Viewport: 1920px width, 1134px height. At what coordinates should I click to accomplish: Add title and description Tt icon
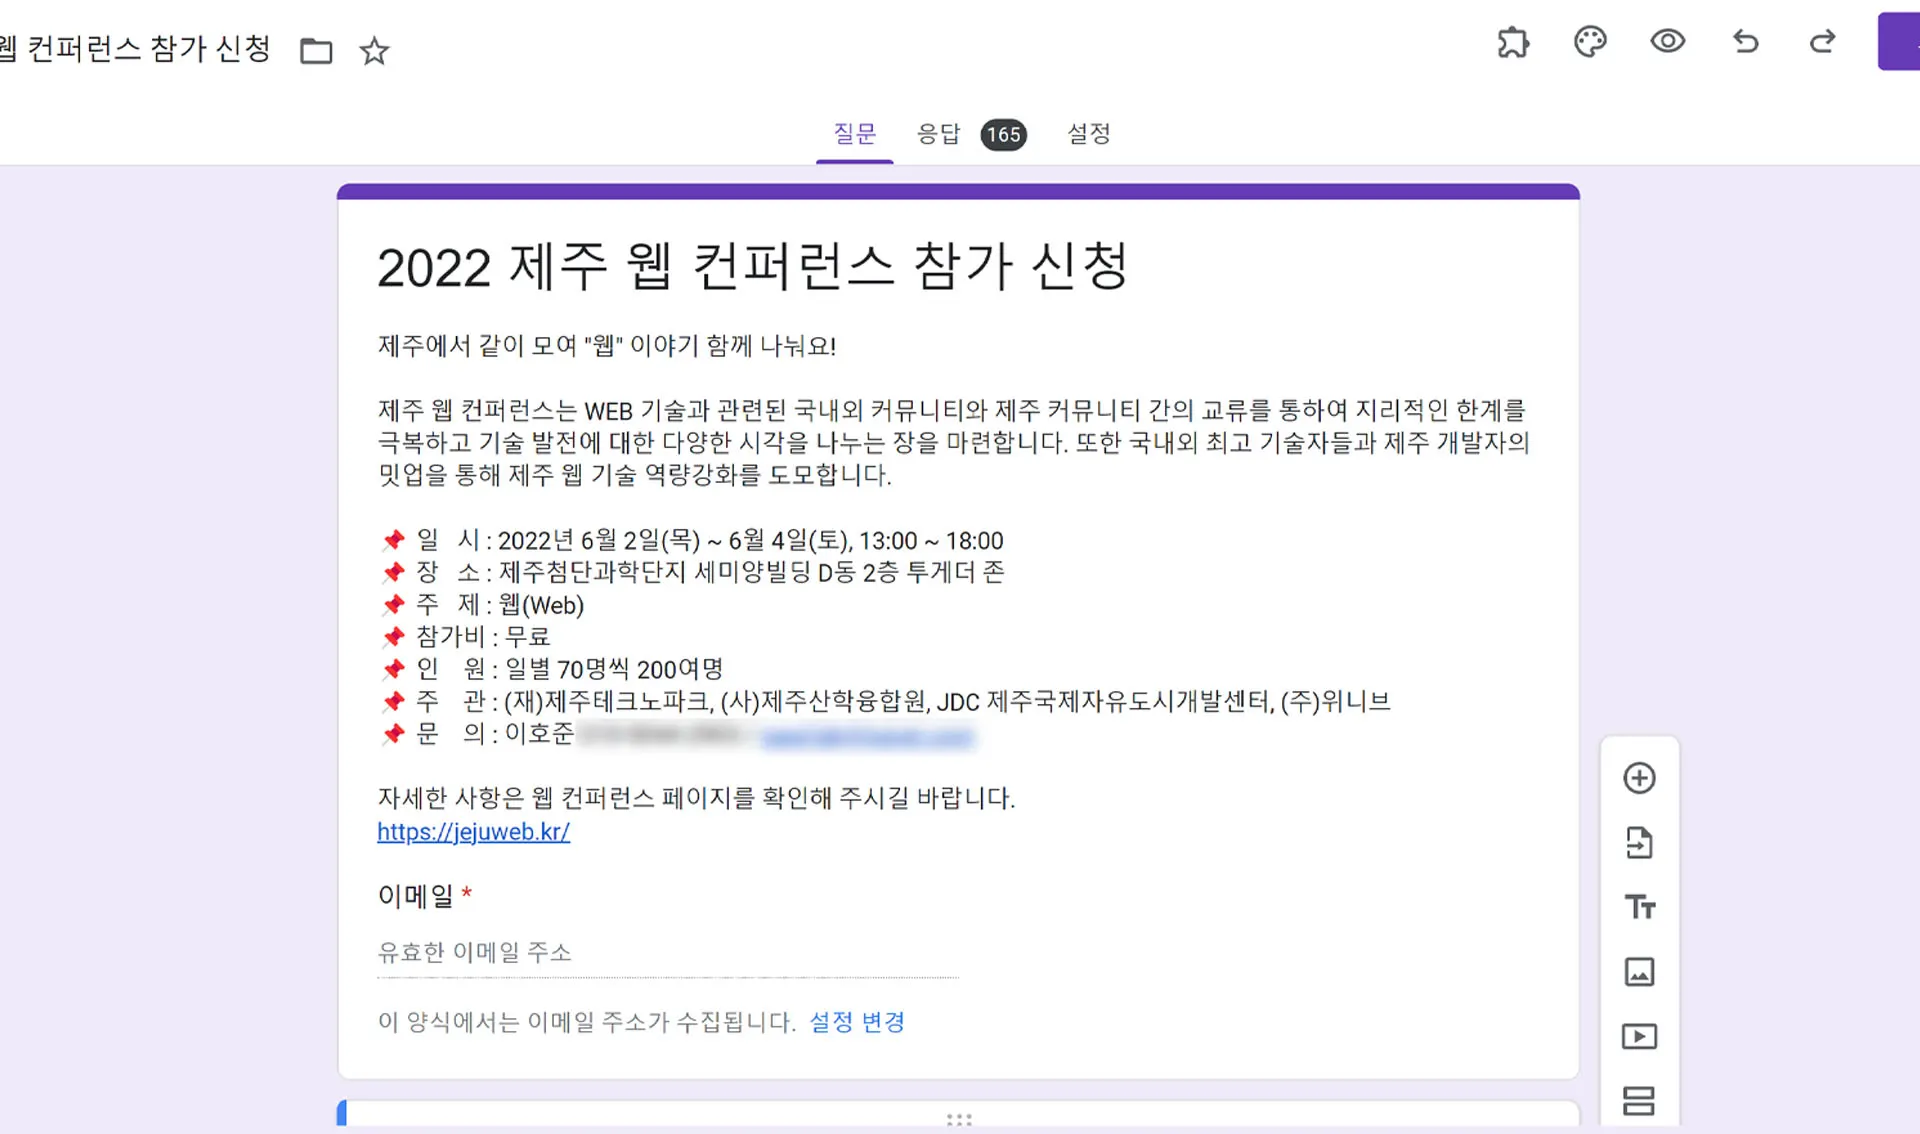coord(1639,907)
